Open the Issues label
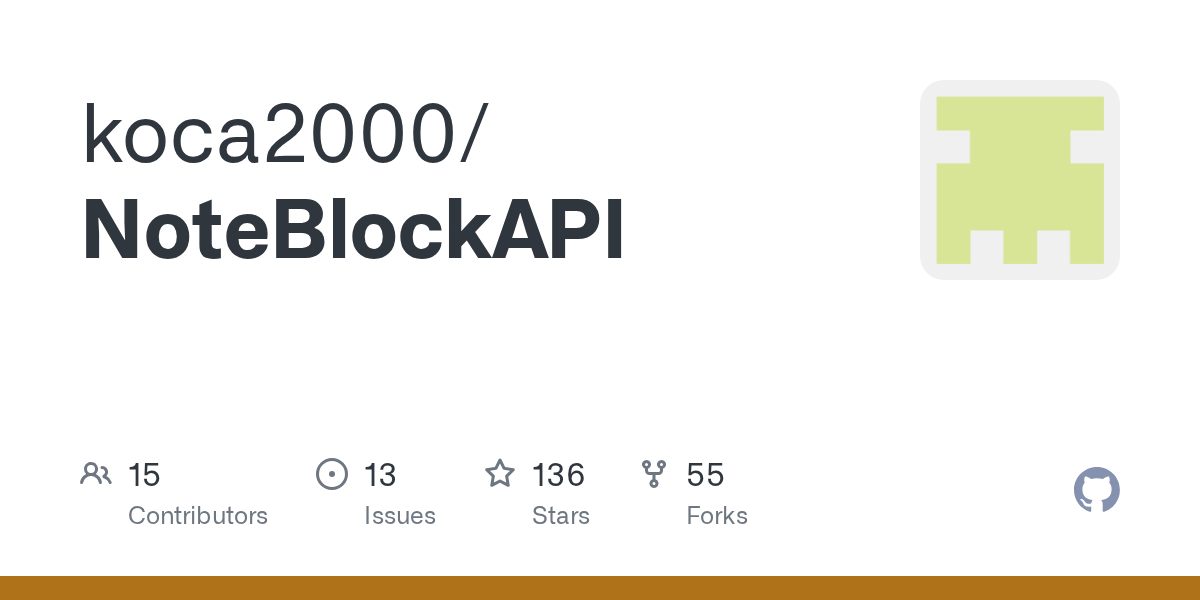1200x600 pixels. click(400, 516)
